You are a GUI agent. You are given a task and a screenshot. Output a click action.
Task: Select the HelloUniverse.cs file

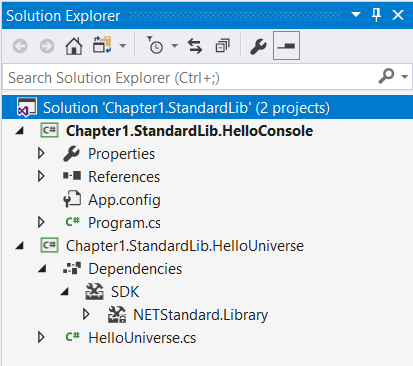142,338
